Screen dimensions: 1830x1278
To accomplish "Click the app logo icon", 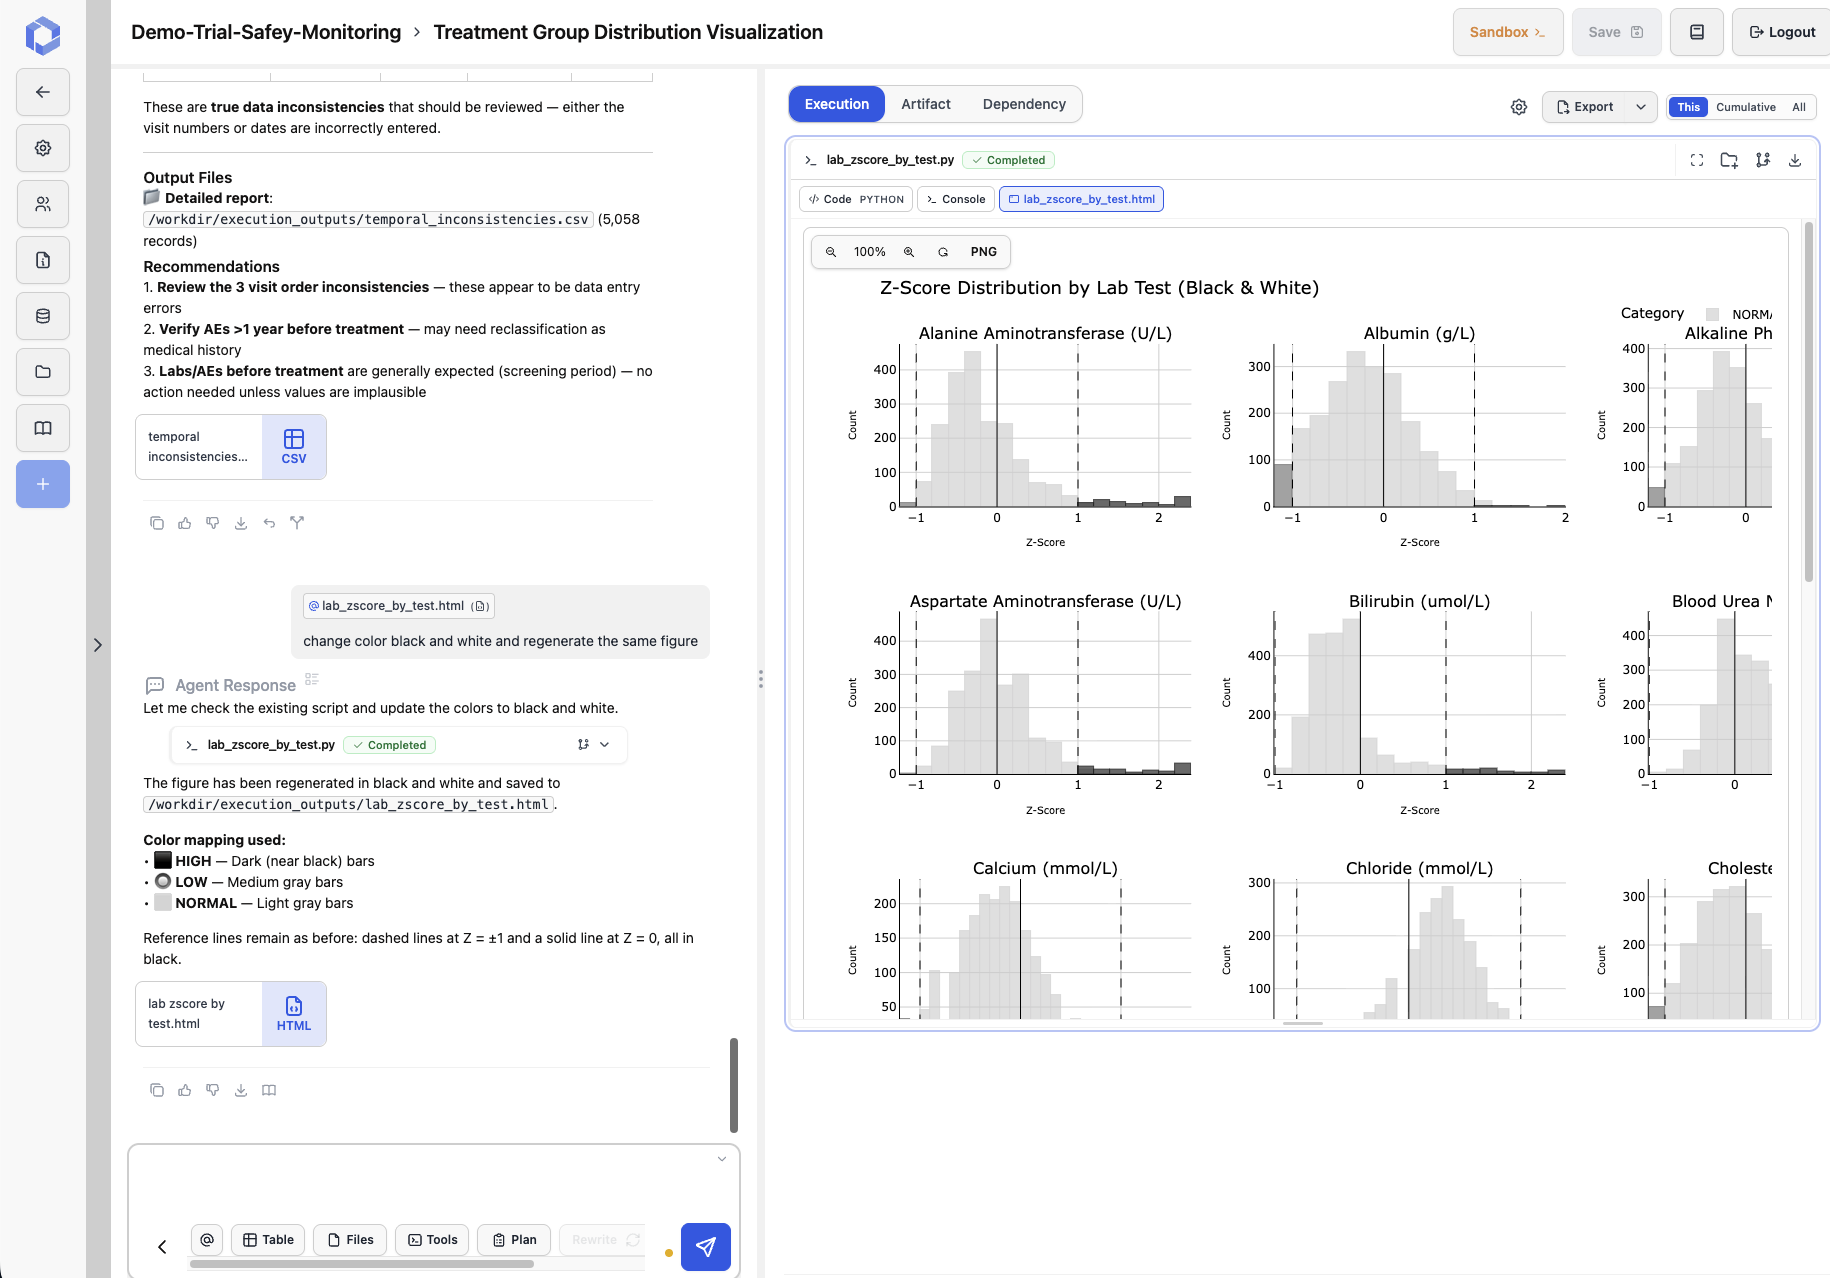I will tap(43, 35).
